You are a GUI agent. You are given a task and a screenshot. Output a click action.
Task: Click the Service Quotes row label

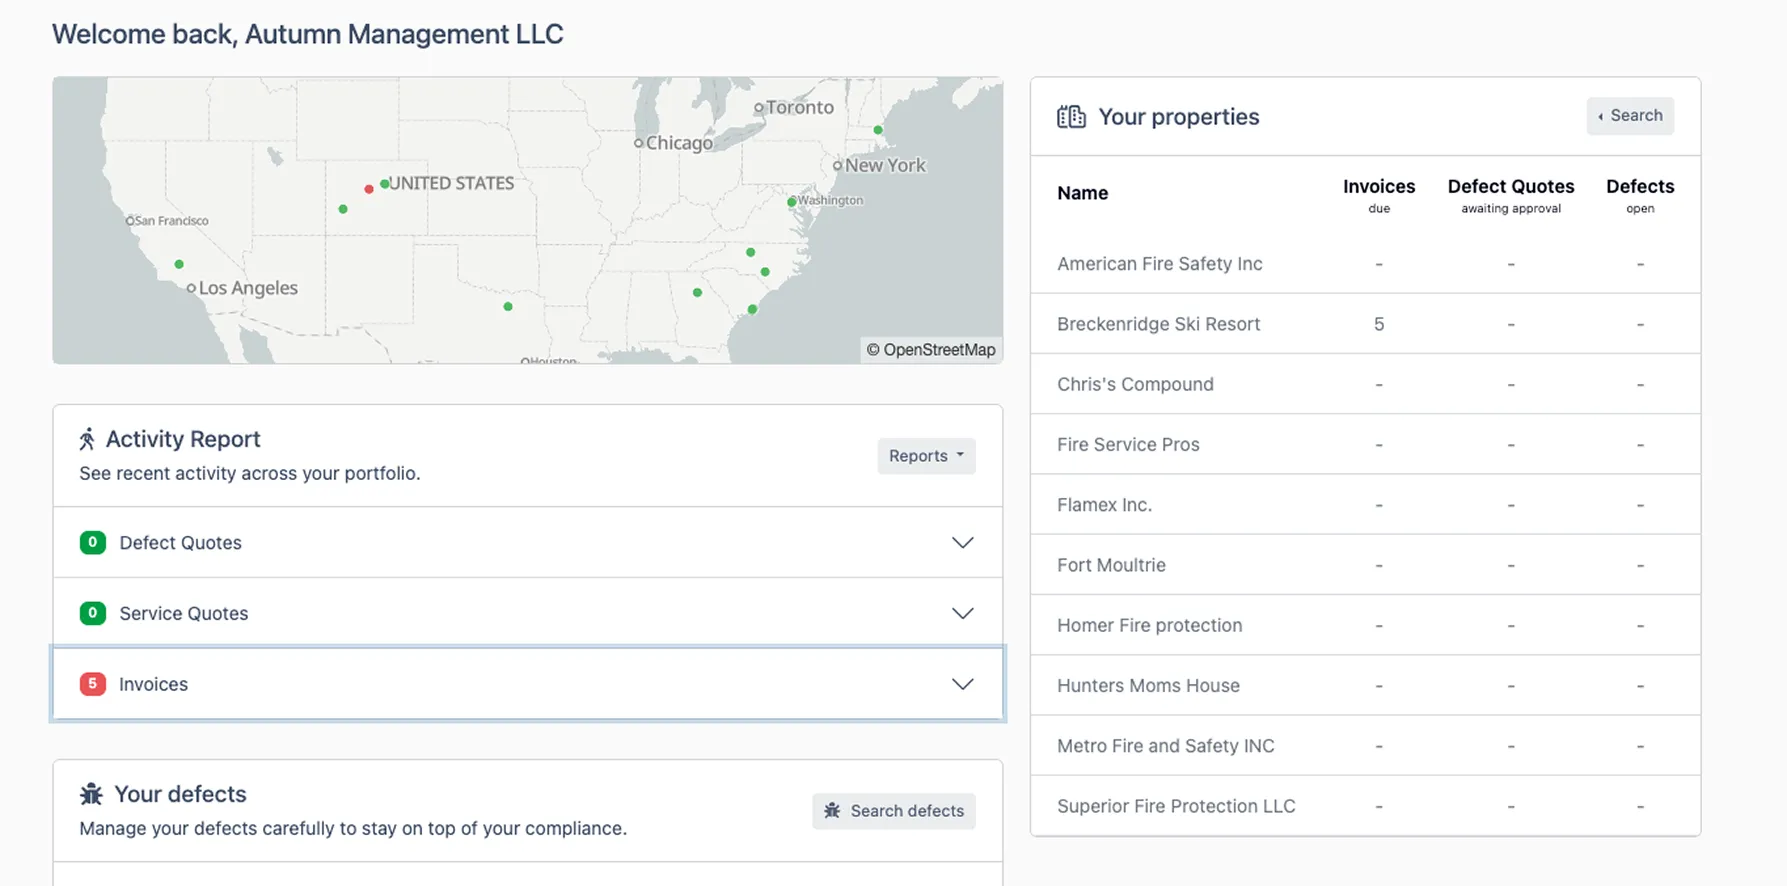click(x=184, y=613)
